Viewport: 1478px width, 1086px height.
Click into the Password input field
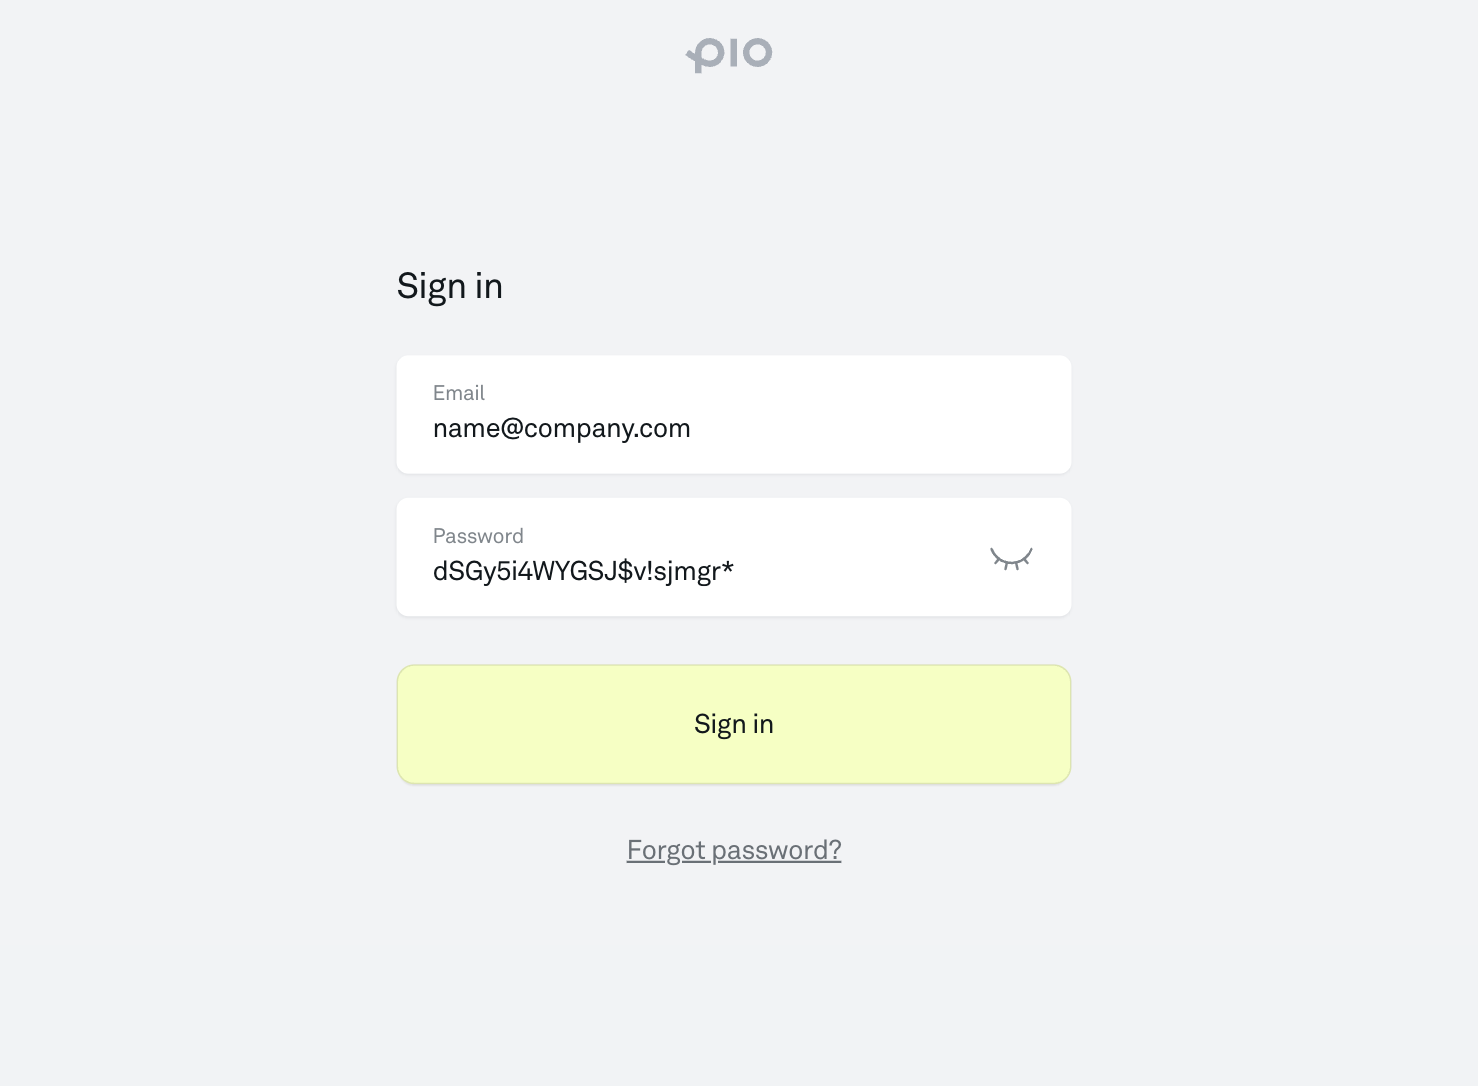700,571
